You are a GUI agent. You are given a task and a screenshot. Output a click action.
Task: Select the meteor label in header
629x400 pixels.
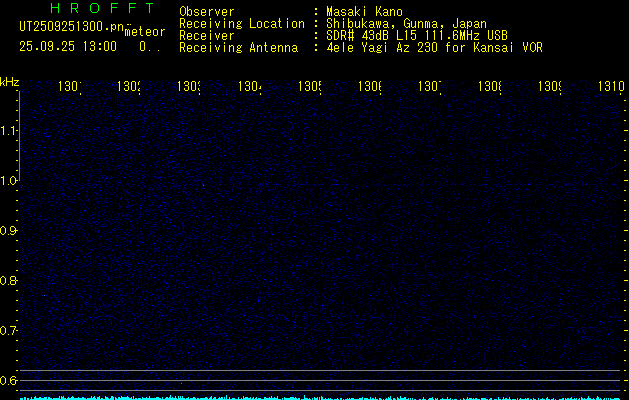point(145,32)
